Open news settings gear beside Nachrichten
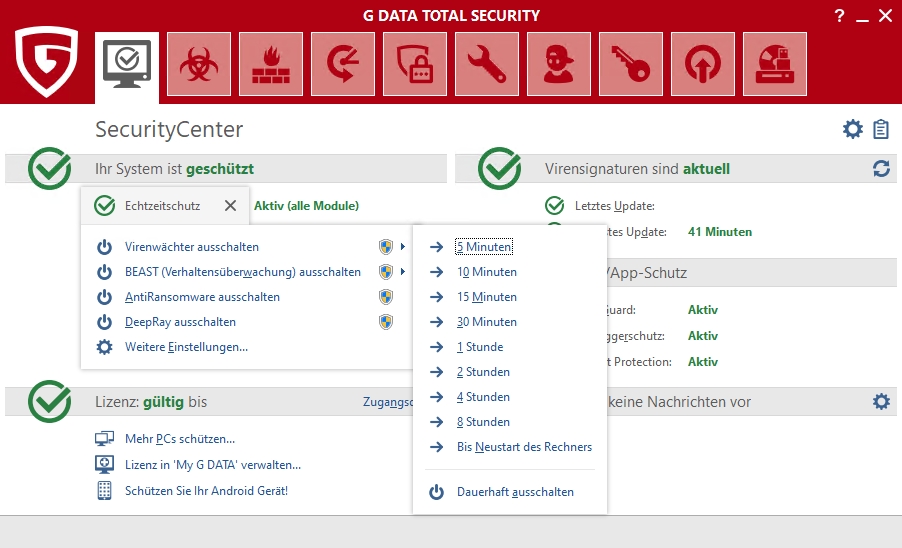Screen dimensions: 902x548 881,401
